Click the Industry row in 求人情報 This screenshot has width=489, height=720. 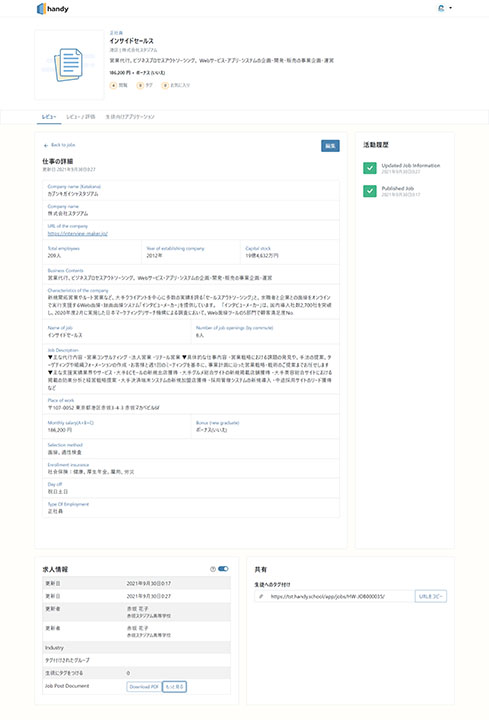[x=136, y=647]
